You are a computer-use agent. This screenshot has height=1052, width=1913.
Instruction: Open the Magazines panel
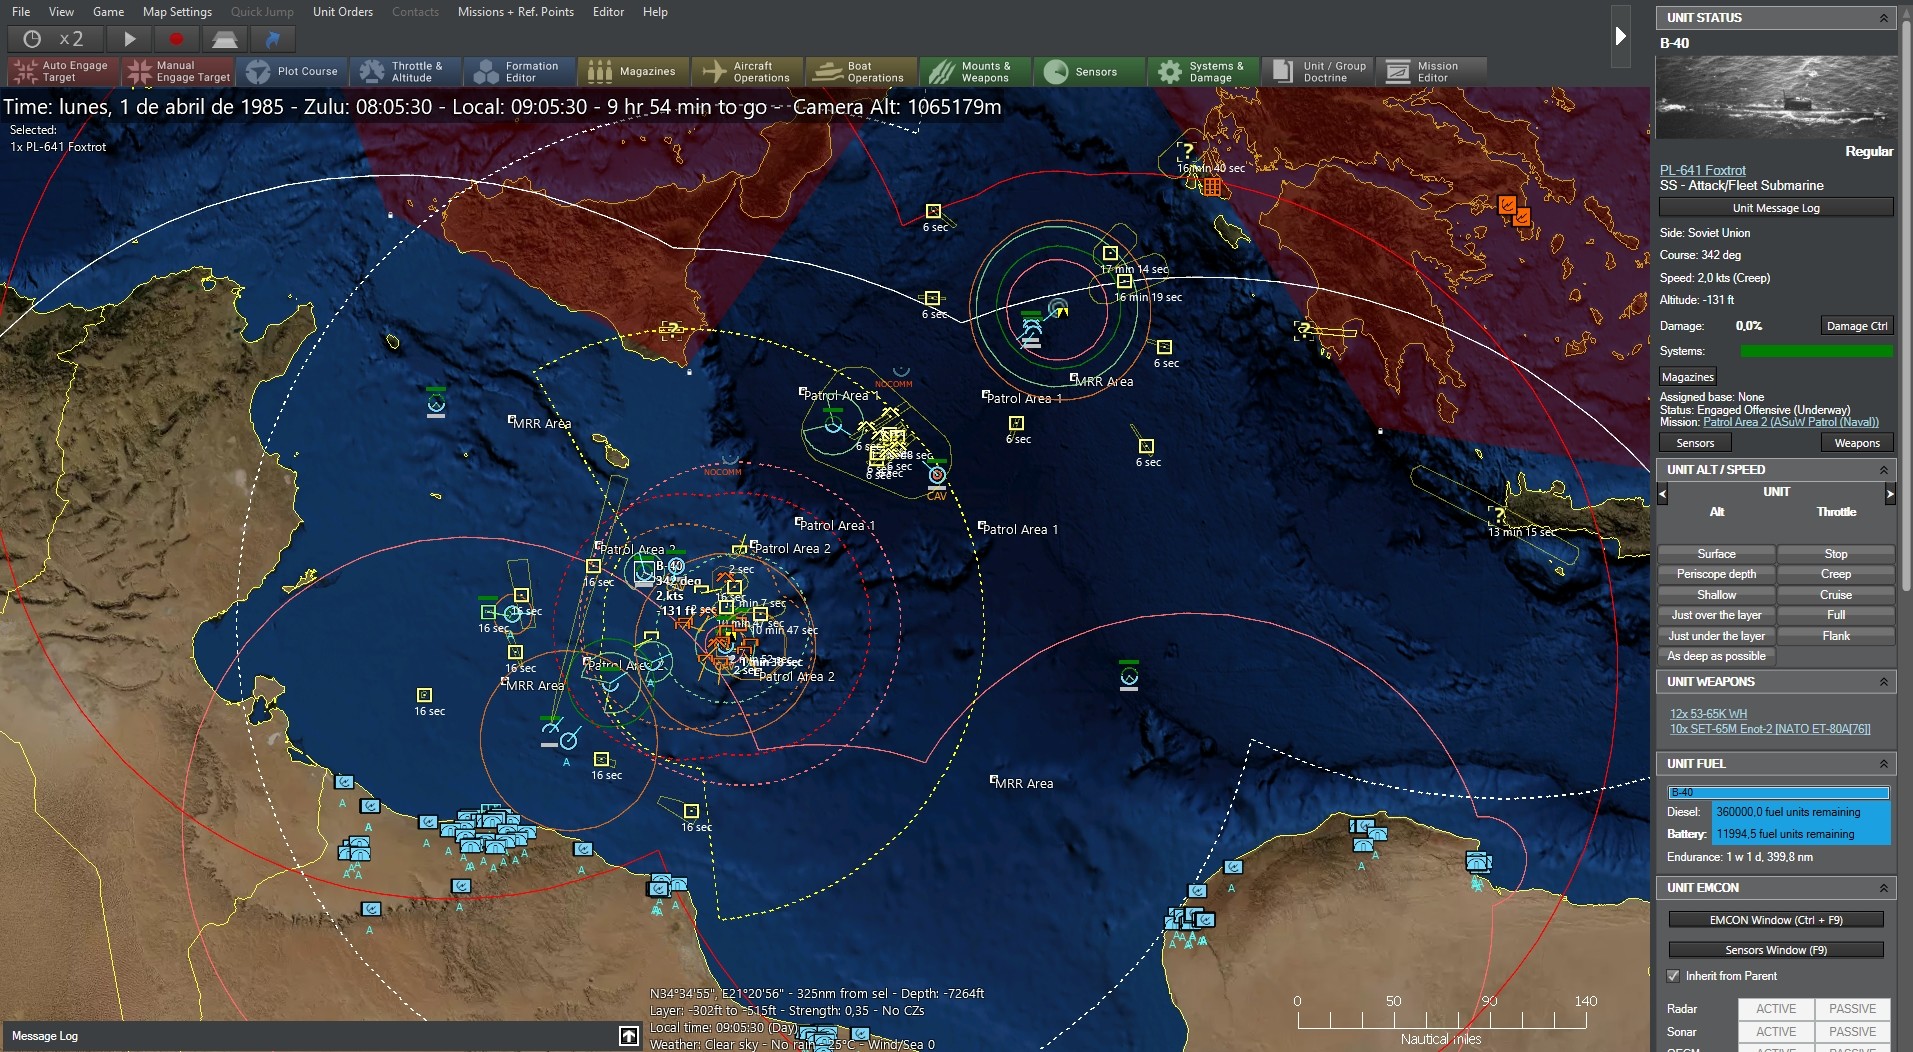[x=631, y=71]
